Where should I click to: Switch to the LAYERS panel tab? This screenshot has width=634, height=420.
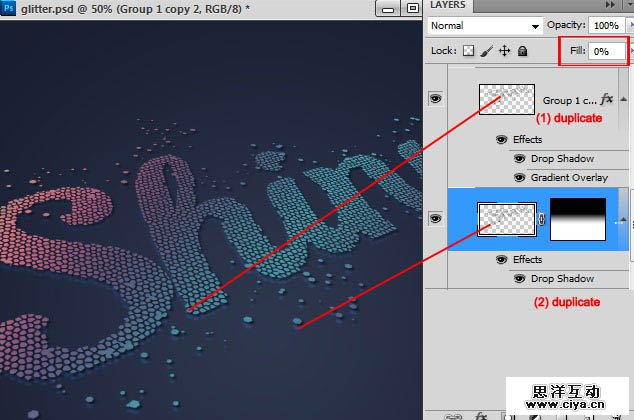pyautogui.click(x=448, y=5)
